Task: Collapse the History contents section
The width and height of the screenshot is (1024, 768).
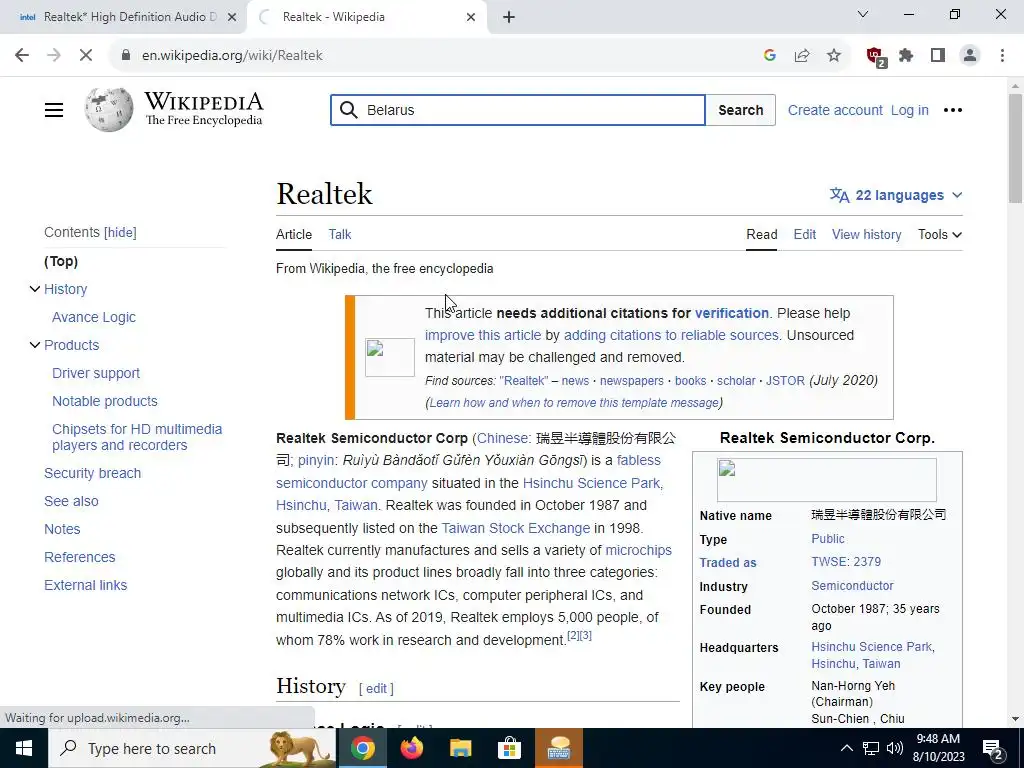Action: [x=35, y=289]
